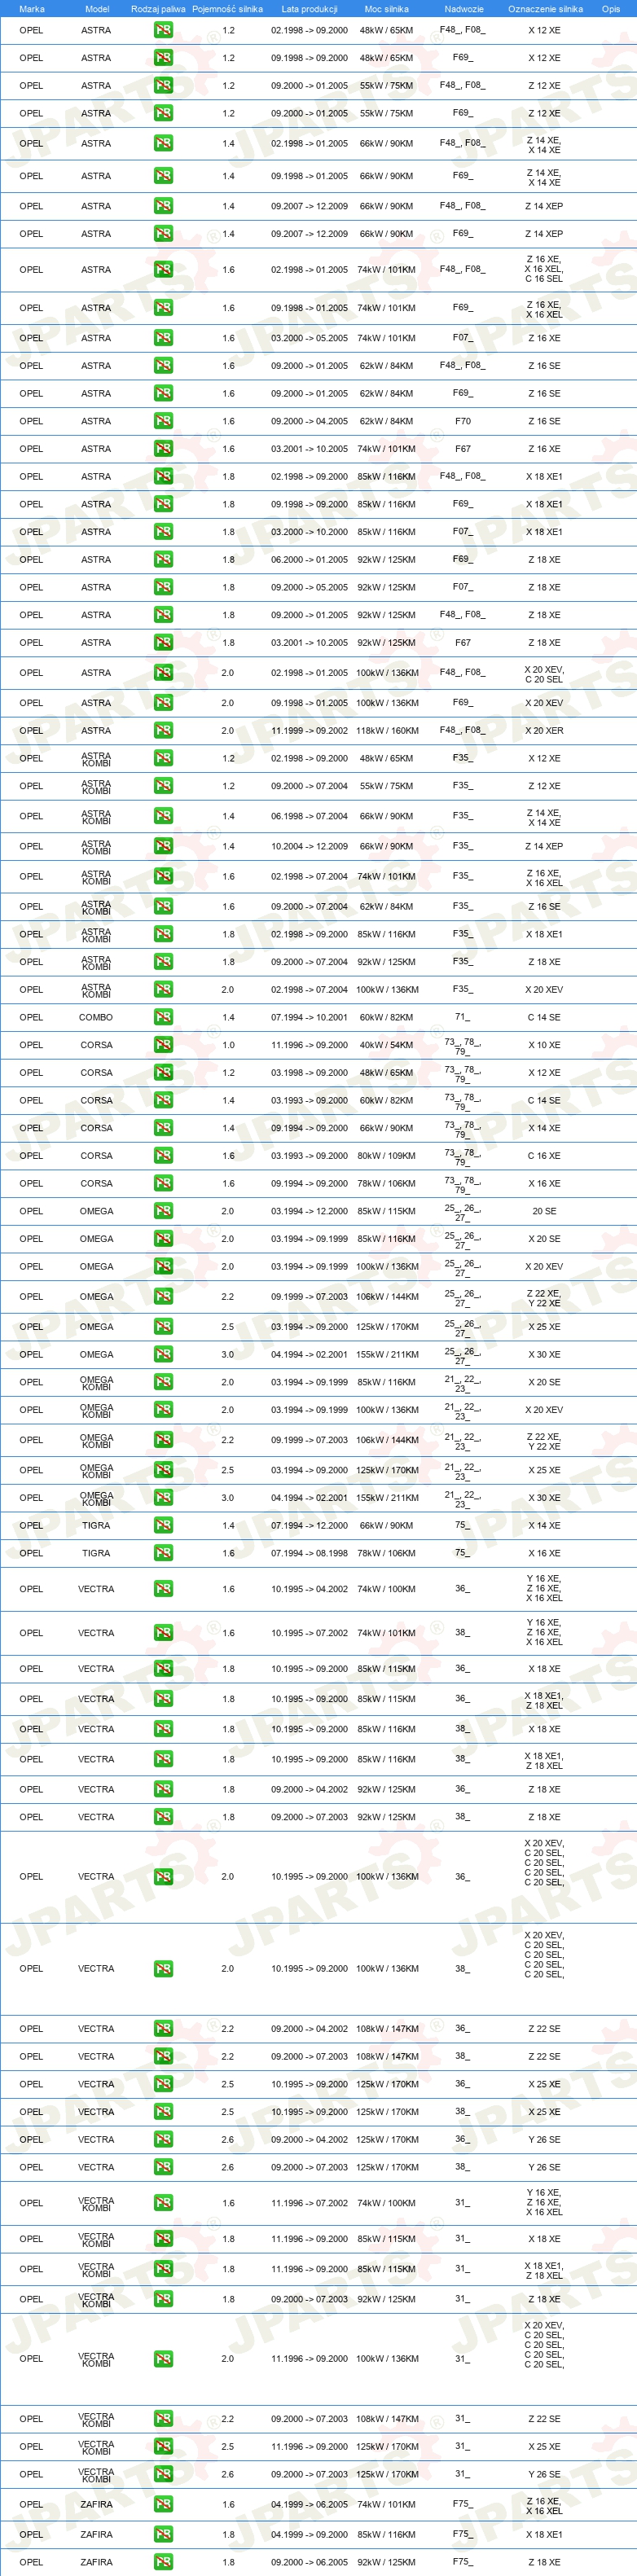
Task: Click the fuel icon in the Zafira 1.6 row
Action: click(x=163, y=2504)
